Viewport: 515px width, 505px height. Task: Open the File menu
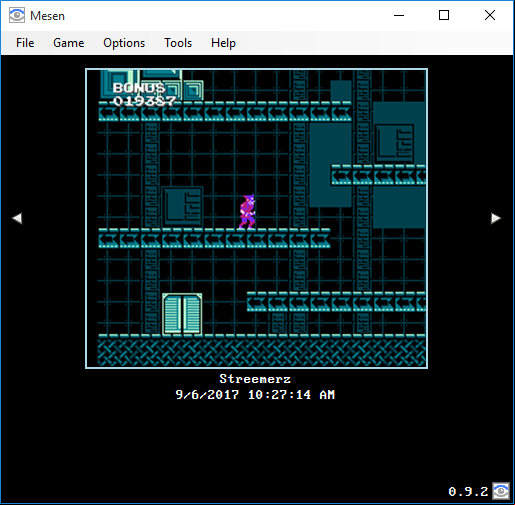click(25, 43)
